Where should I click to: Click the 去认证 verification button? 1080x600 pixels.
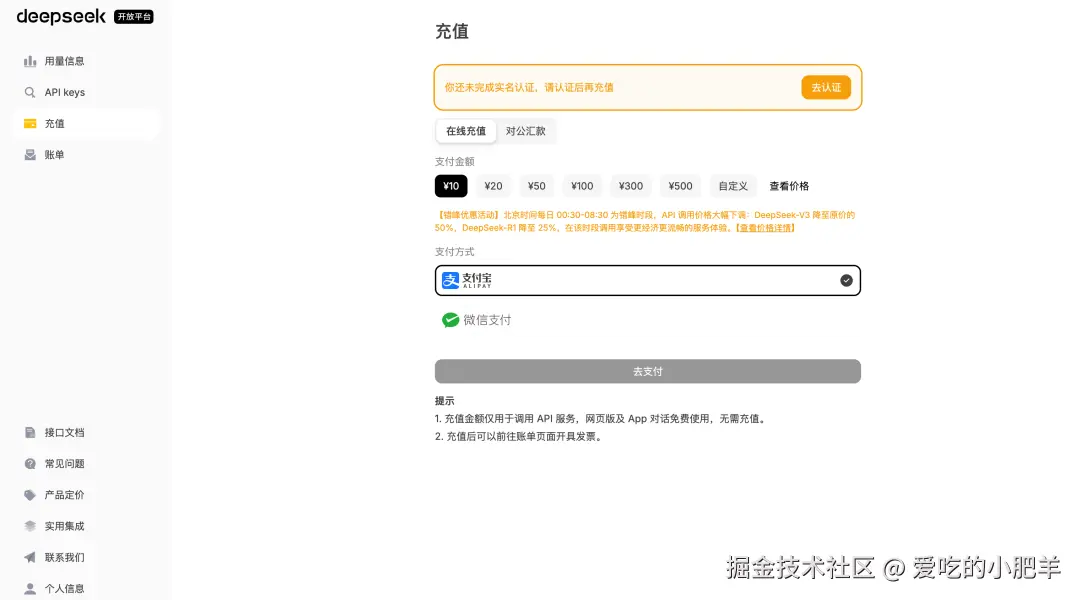pyautogui.click(x=825, y=87)
